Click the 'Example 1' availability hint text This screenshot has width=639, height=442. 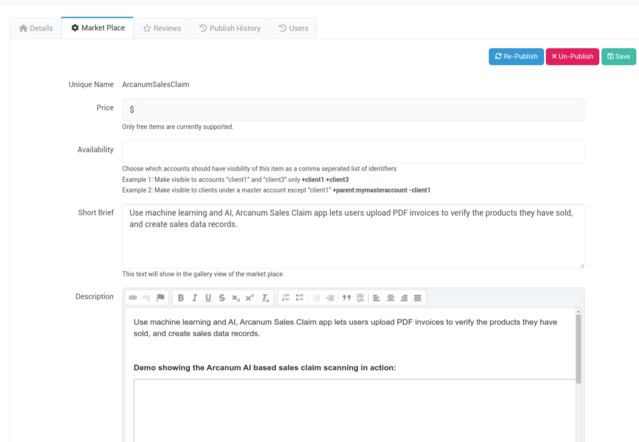tap(235, 180)
